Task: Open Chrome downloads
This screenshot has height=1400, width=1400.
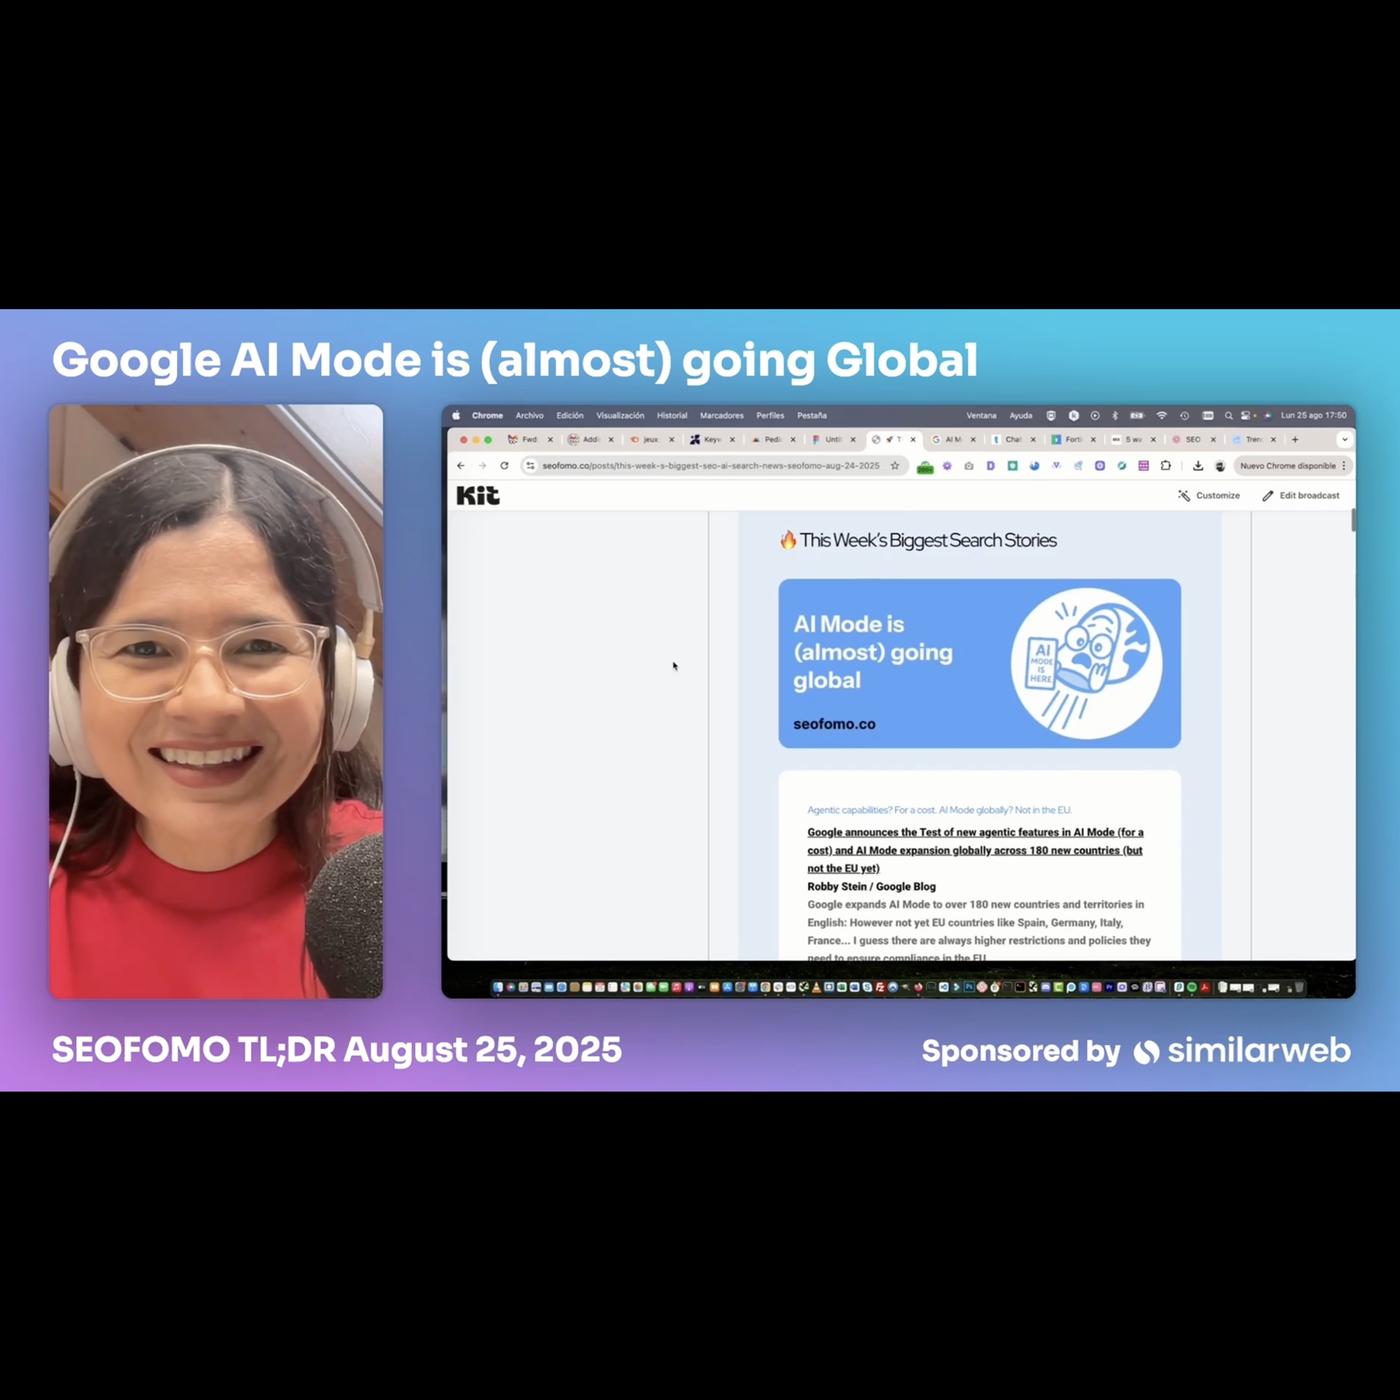Action: click(1198, 466)
